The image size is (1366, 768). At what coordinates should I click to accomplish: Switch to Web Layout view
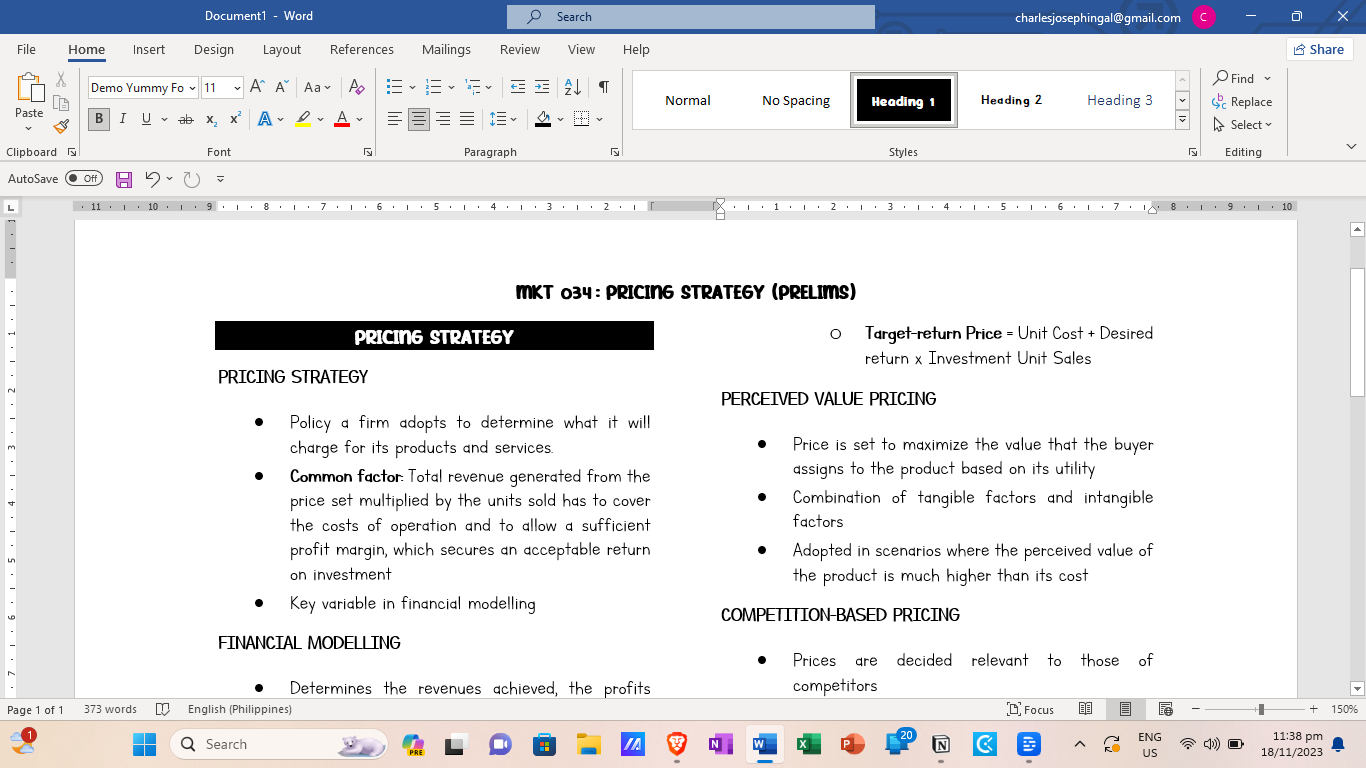coord(1165,709)
